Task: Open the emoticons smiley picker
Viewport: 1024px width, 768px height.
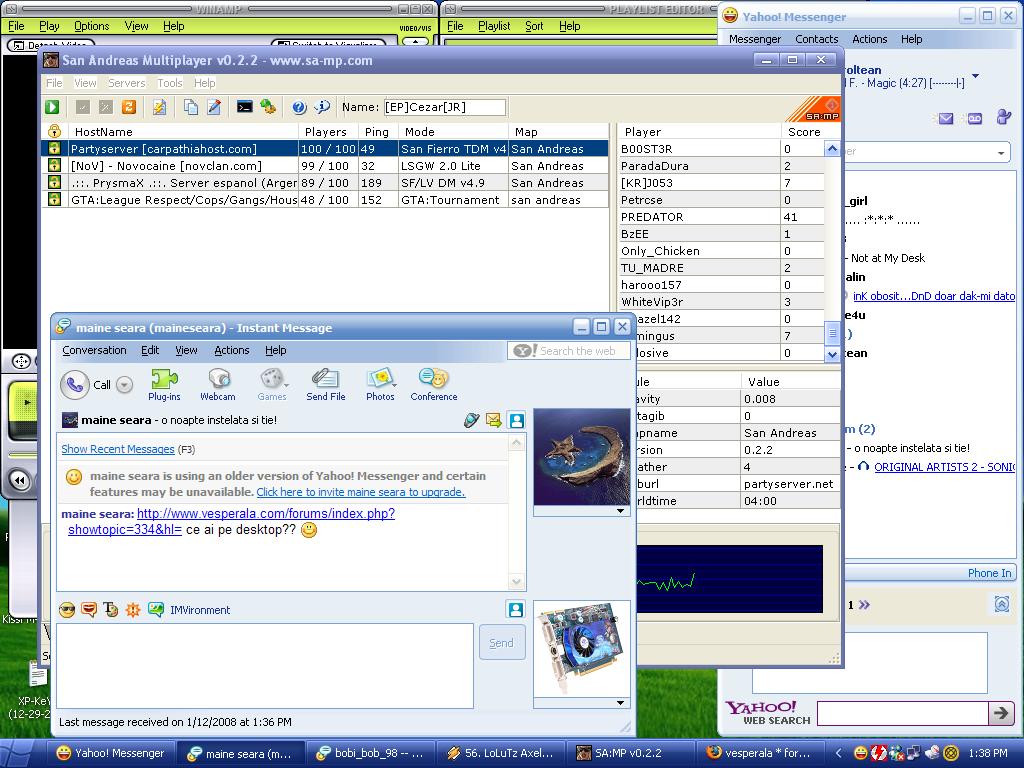Action: coord(67,610)
